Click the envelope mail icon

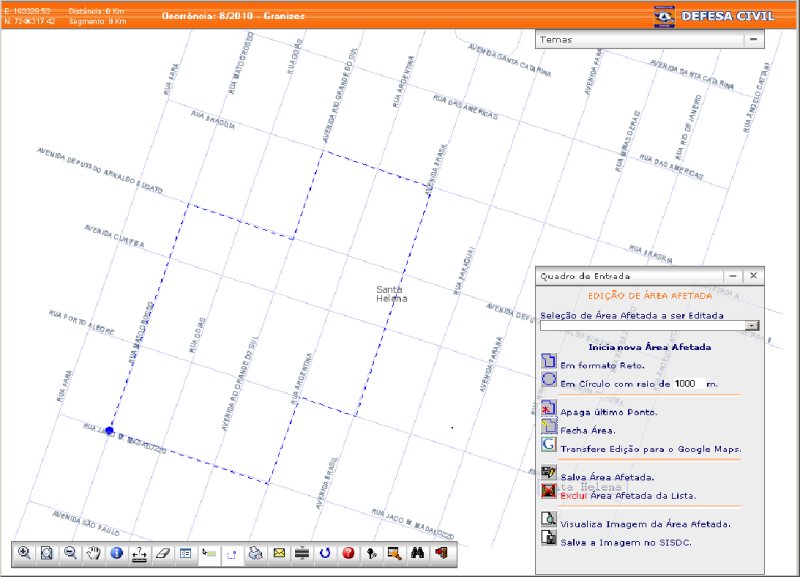pos(279,552)
